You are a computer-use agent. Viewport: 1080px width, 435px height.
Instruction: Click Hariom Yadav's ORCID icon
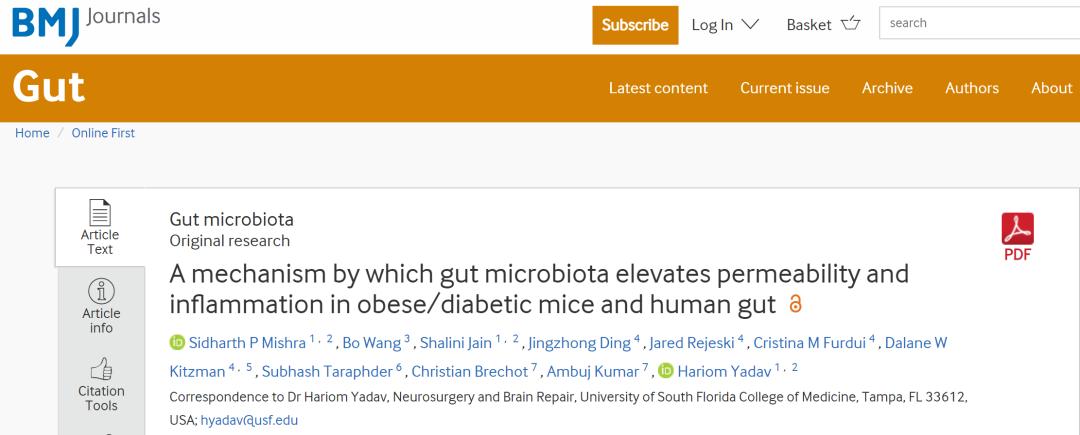tap(666, 372)
